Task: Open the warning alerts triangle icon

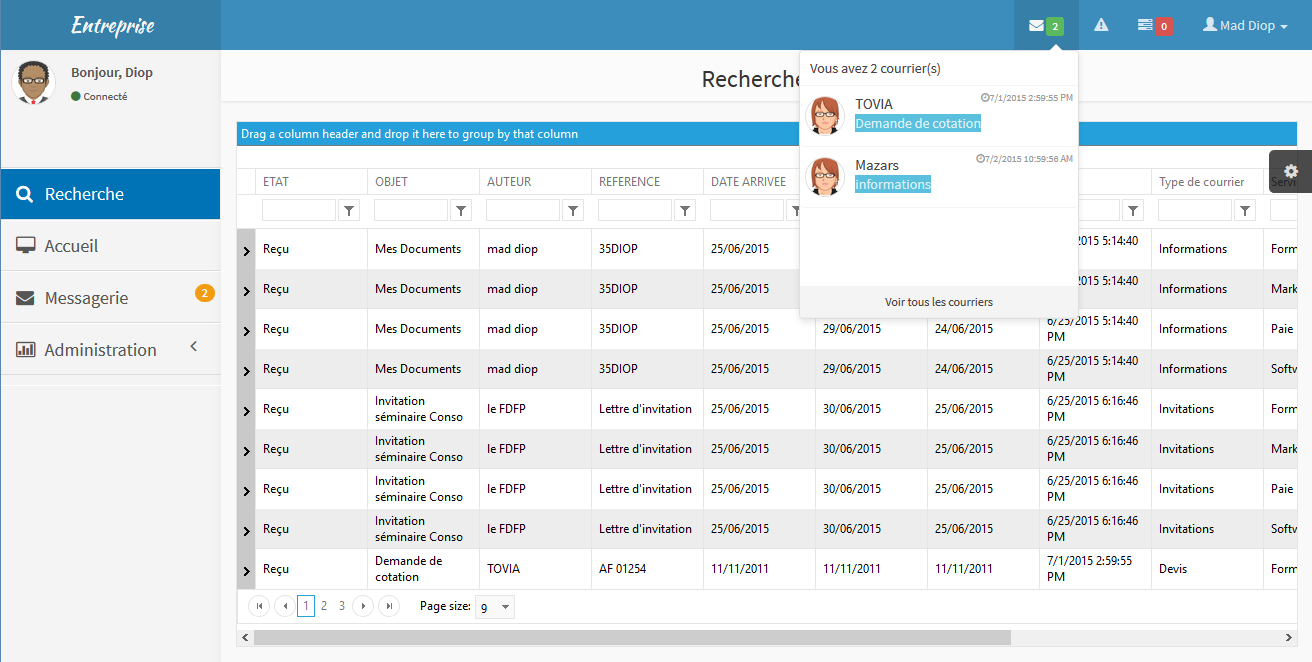Action: 1101,26
